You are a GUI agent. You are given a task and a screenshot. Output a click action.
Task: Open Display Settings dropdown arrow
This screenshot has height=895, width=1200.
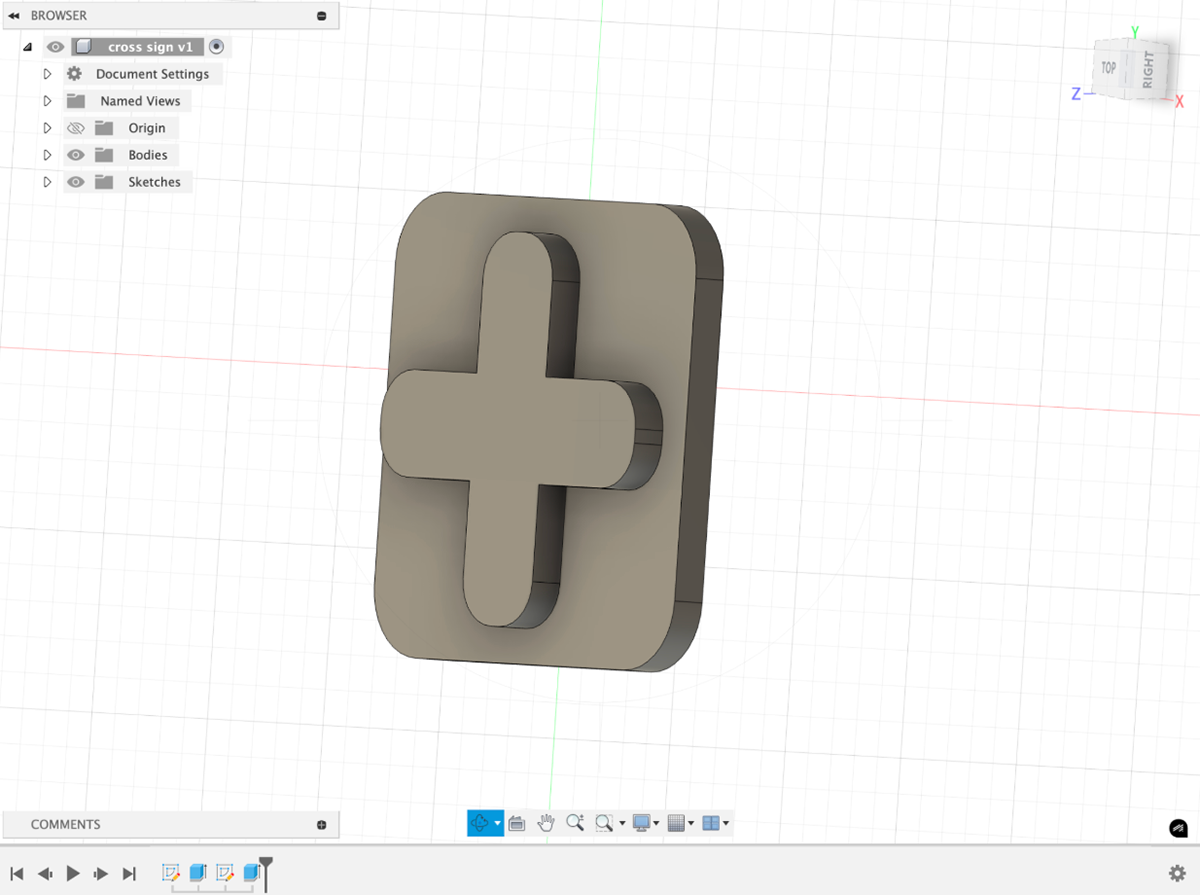tap(656, 824)
